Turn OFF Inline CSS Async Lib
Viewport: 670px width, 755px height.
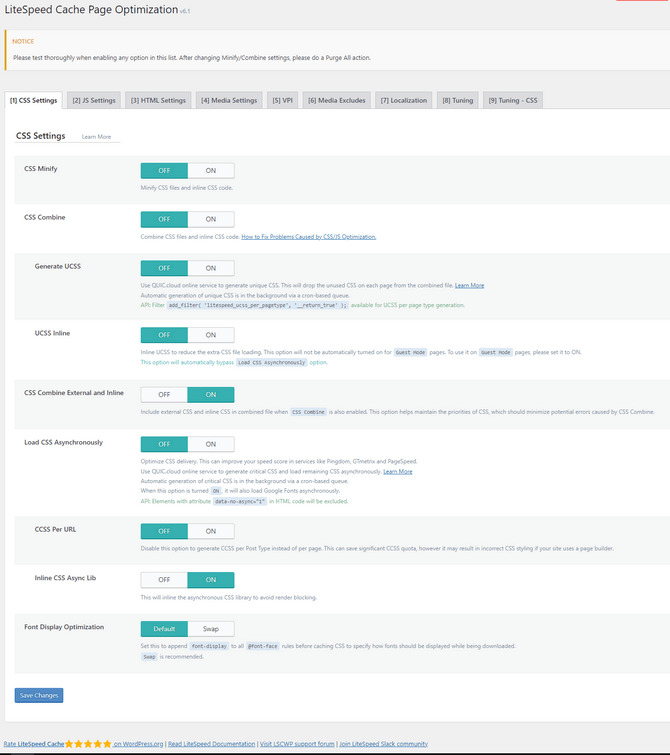(164, 579)
